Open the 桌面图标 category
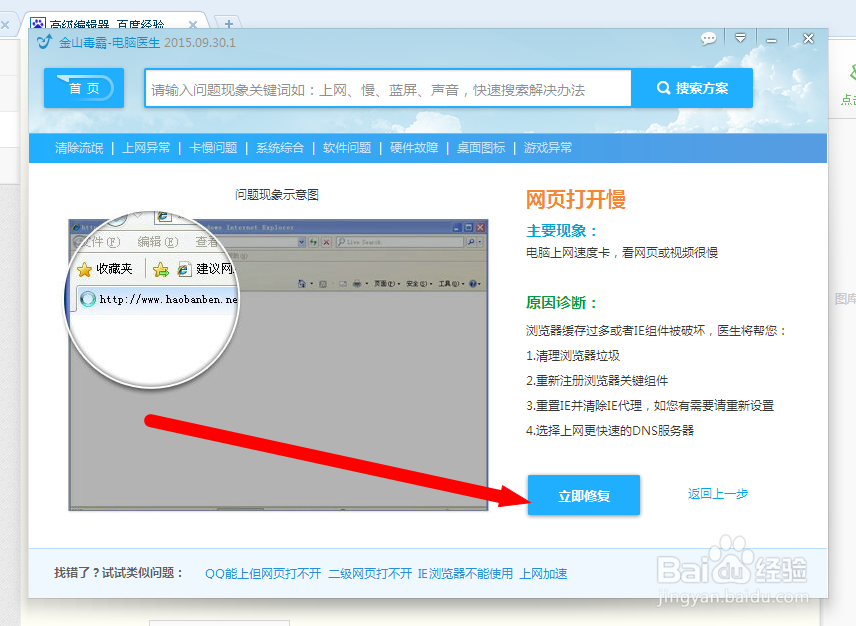This screenshot has height=626, width=856. coord(481,148)
